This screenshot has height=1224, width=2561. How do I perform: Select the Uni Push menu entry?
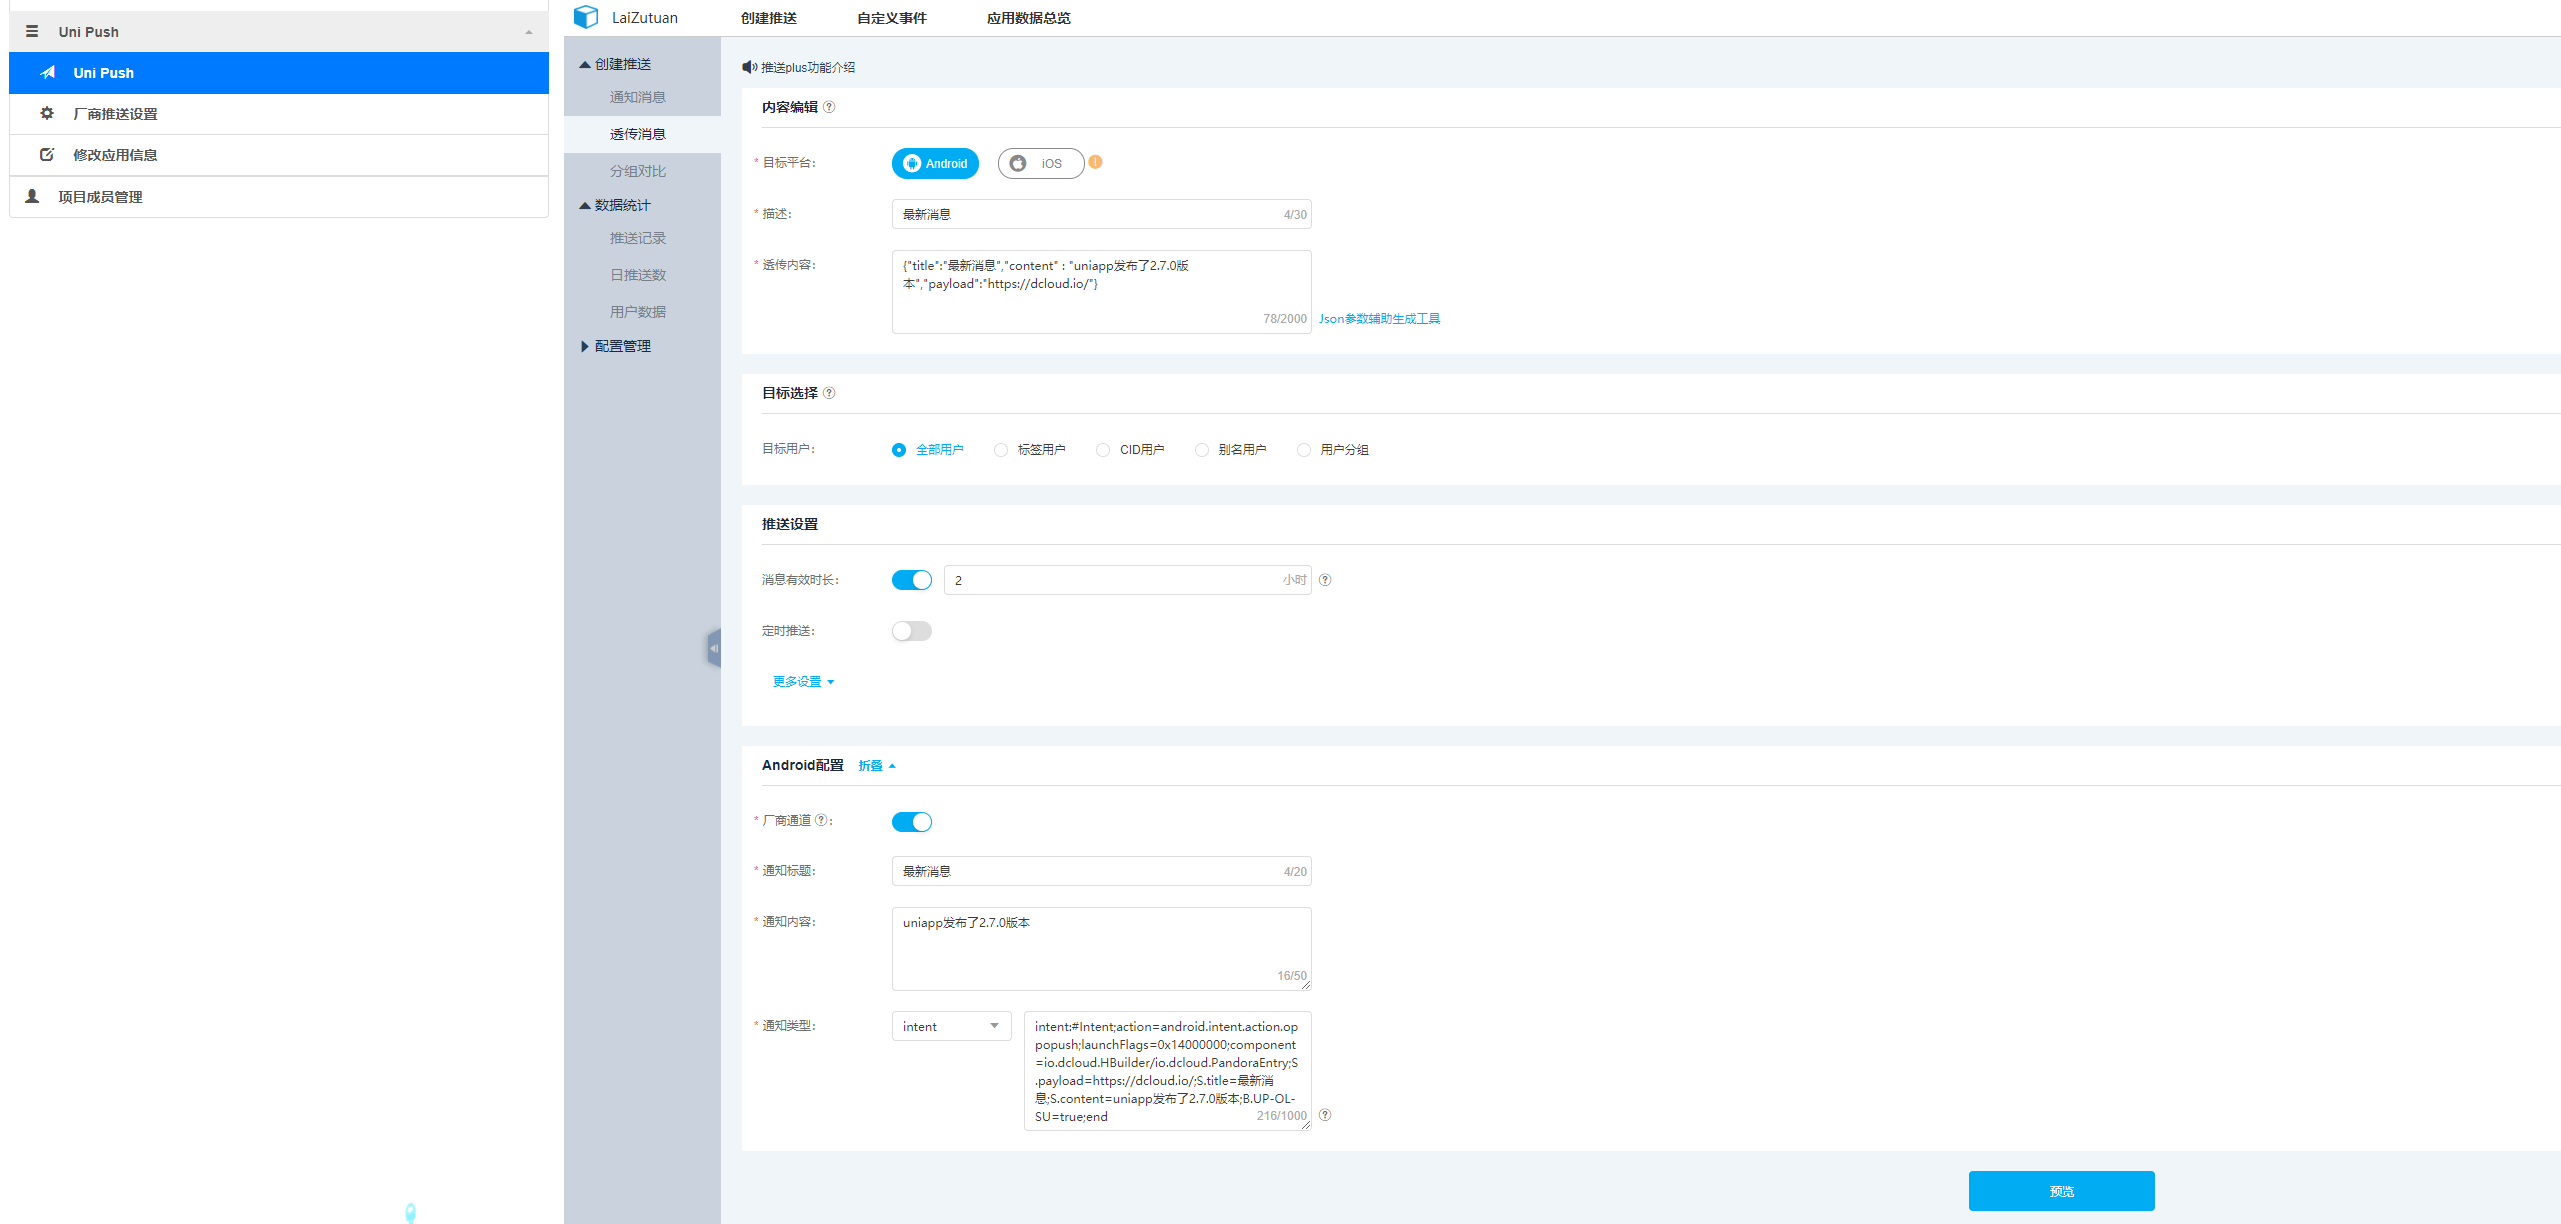(x=279, y=72)
